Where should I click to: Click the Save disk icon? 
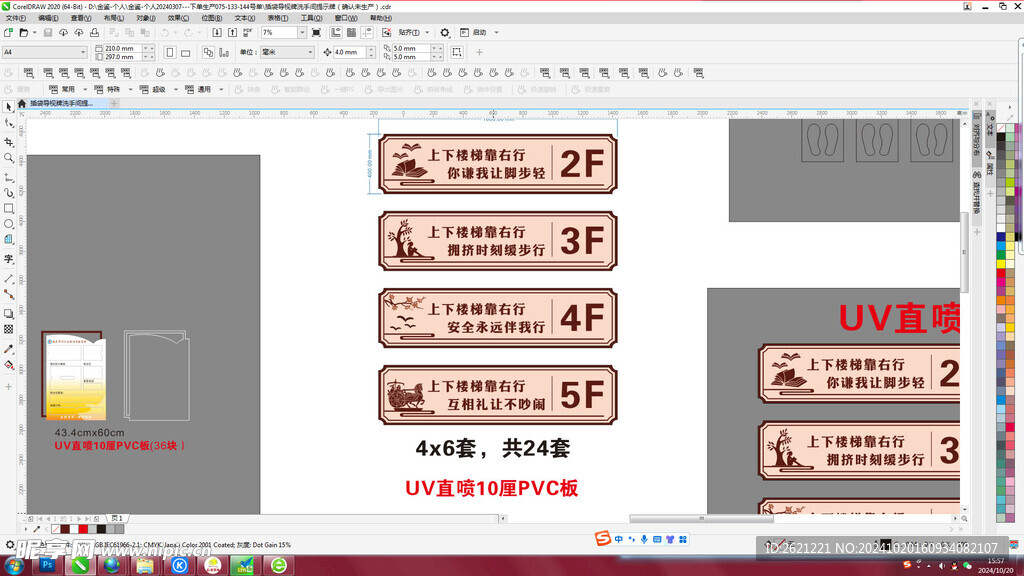48,32
